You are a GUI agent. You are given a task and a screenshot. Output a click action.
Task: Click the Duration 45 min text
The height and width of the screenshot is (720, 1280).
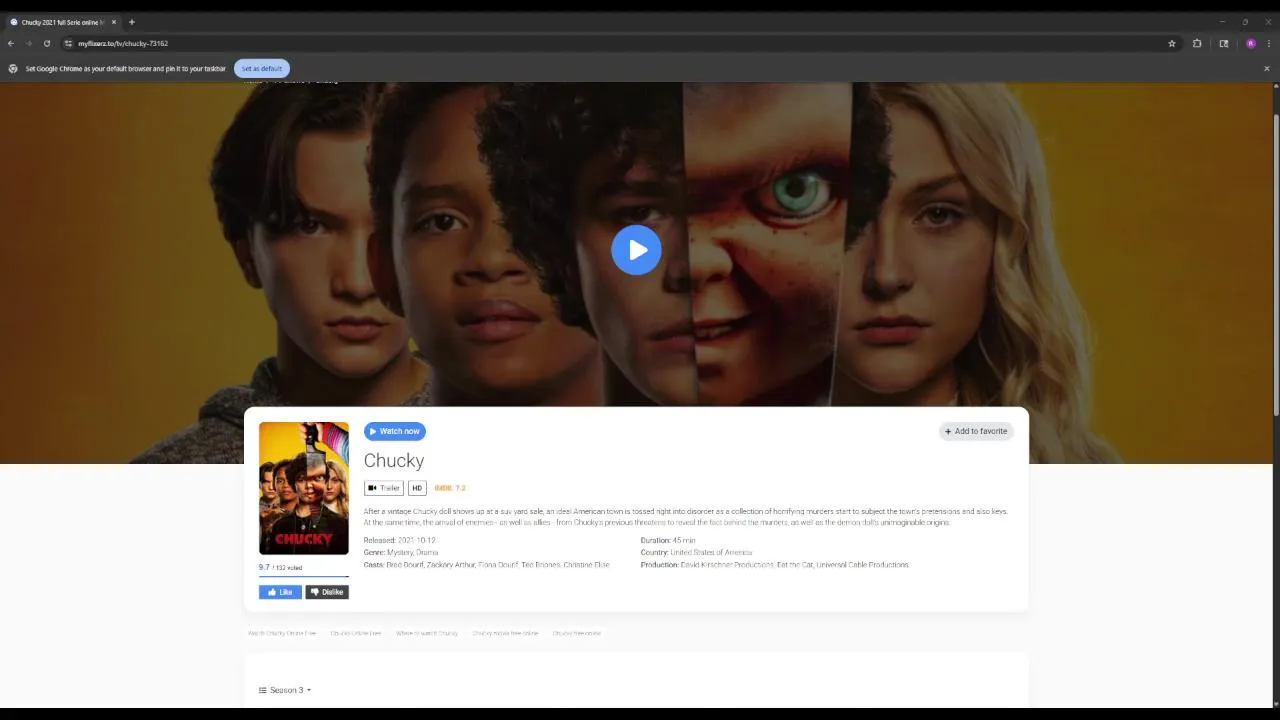668,540
